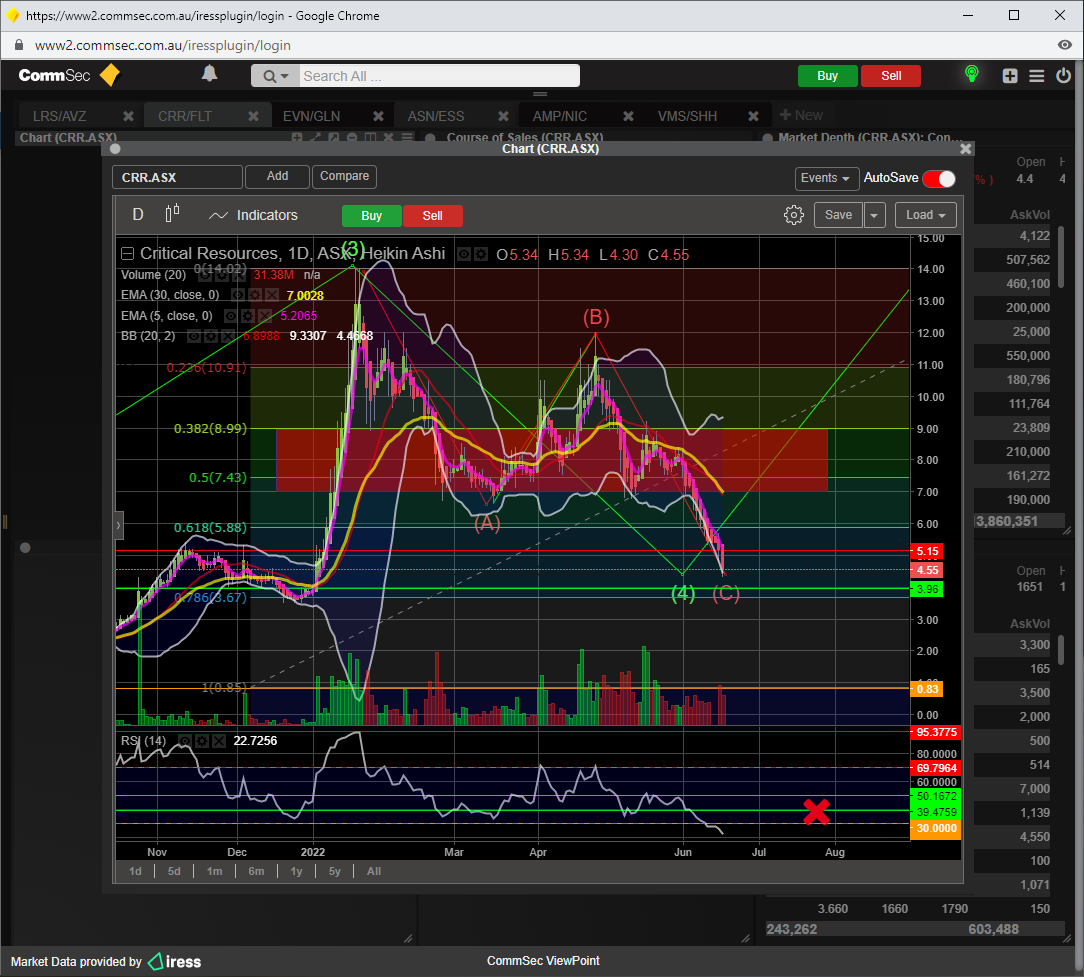
Task: Click the add-widget plus icon in header
Action: pos(1010,76)
